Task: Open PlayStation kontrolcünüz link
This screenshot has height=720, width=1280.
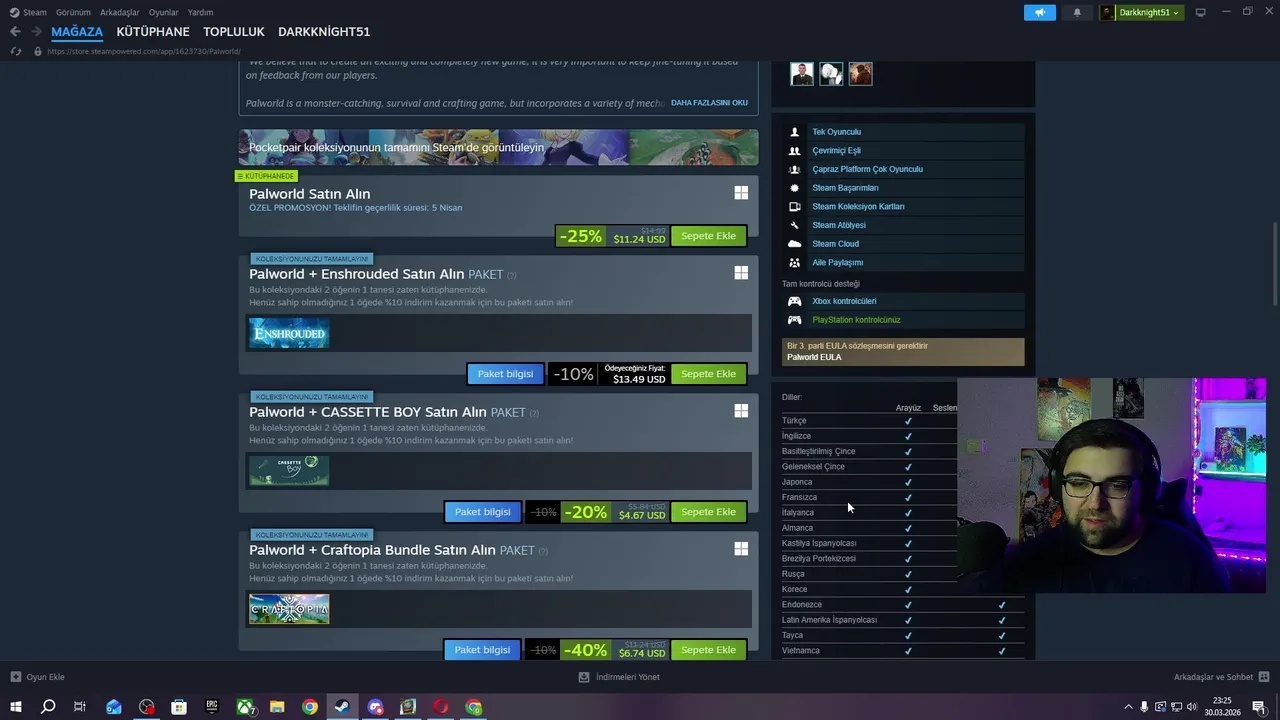Action: [856, 320]
